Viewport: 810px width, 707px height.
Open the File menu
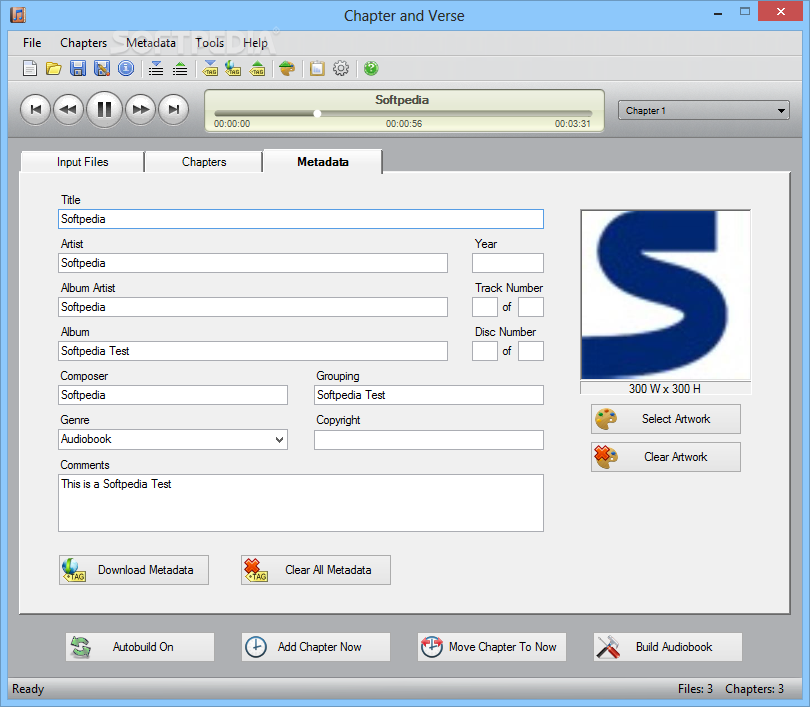click(32, 43)
